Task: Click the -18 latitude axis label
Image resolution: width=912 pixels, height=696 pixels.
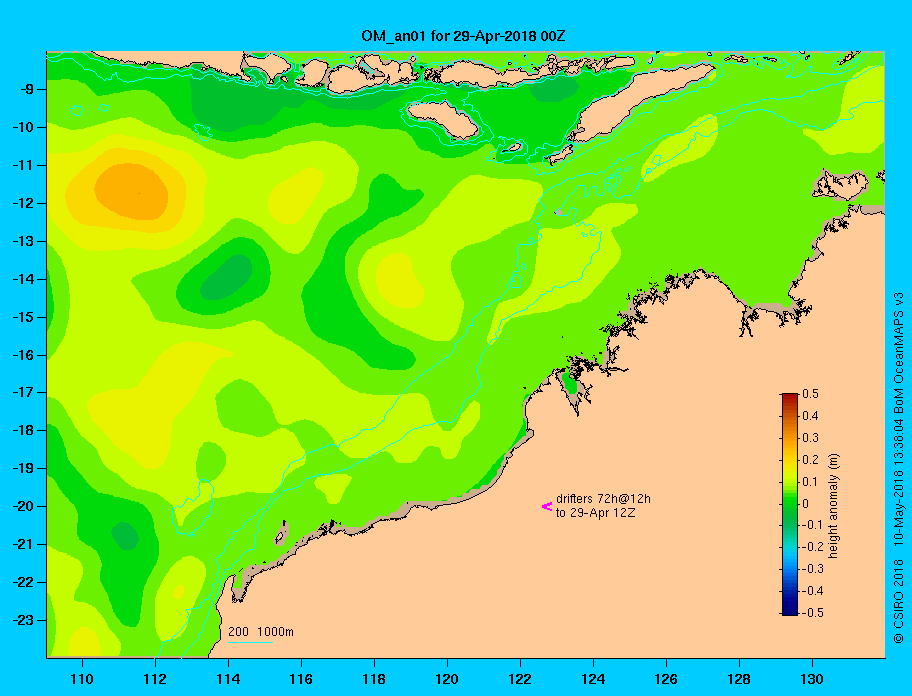Action: (23, 430)
